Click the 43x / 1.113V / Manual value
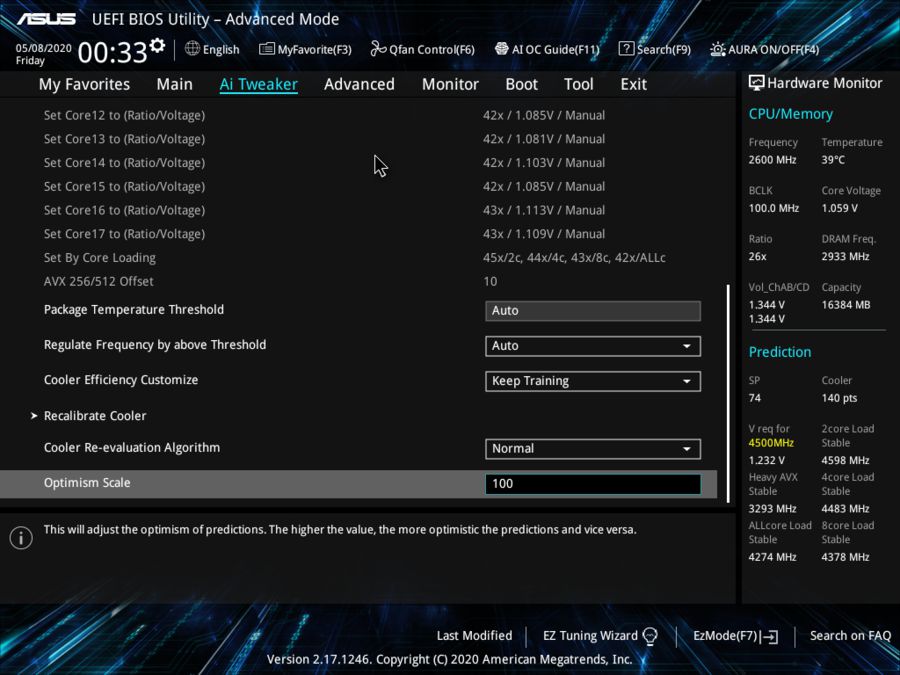 click(x=544, y=210)
